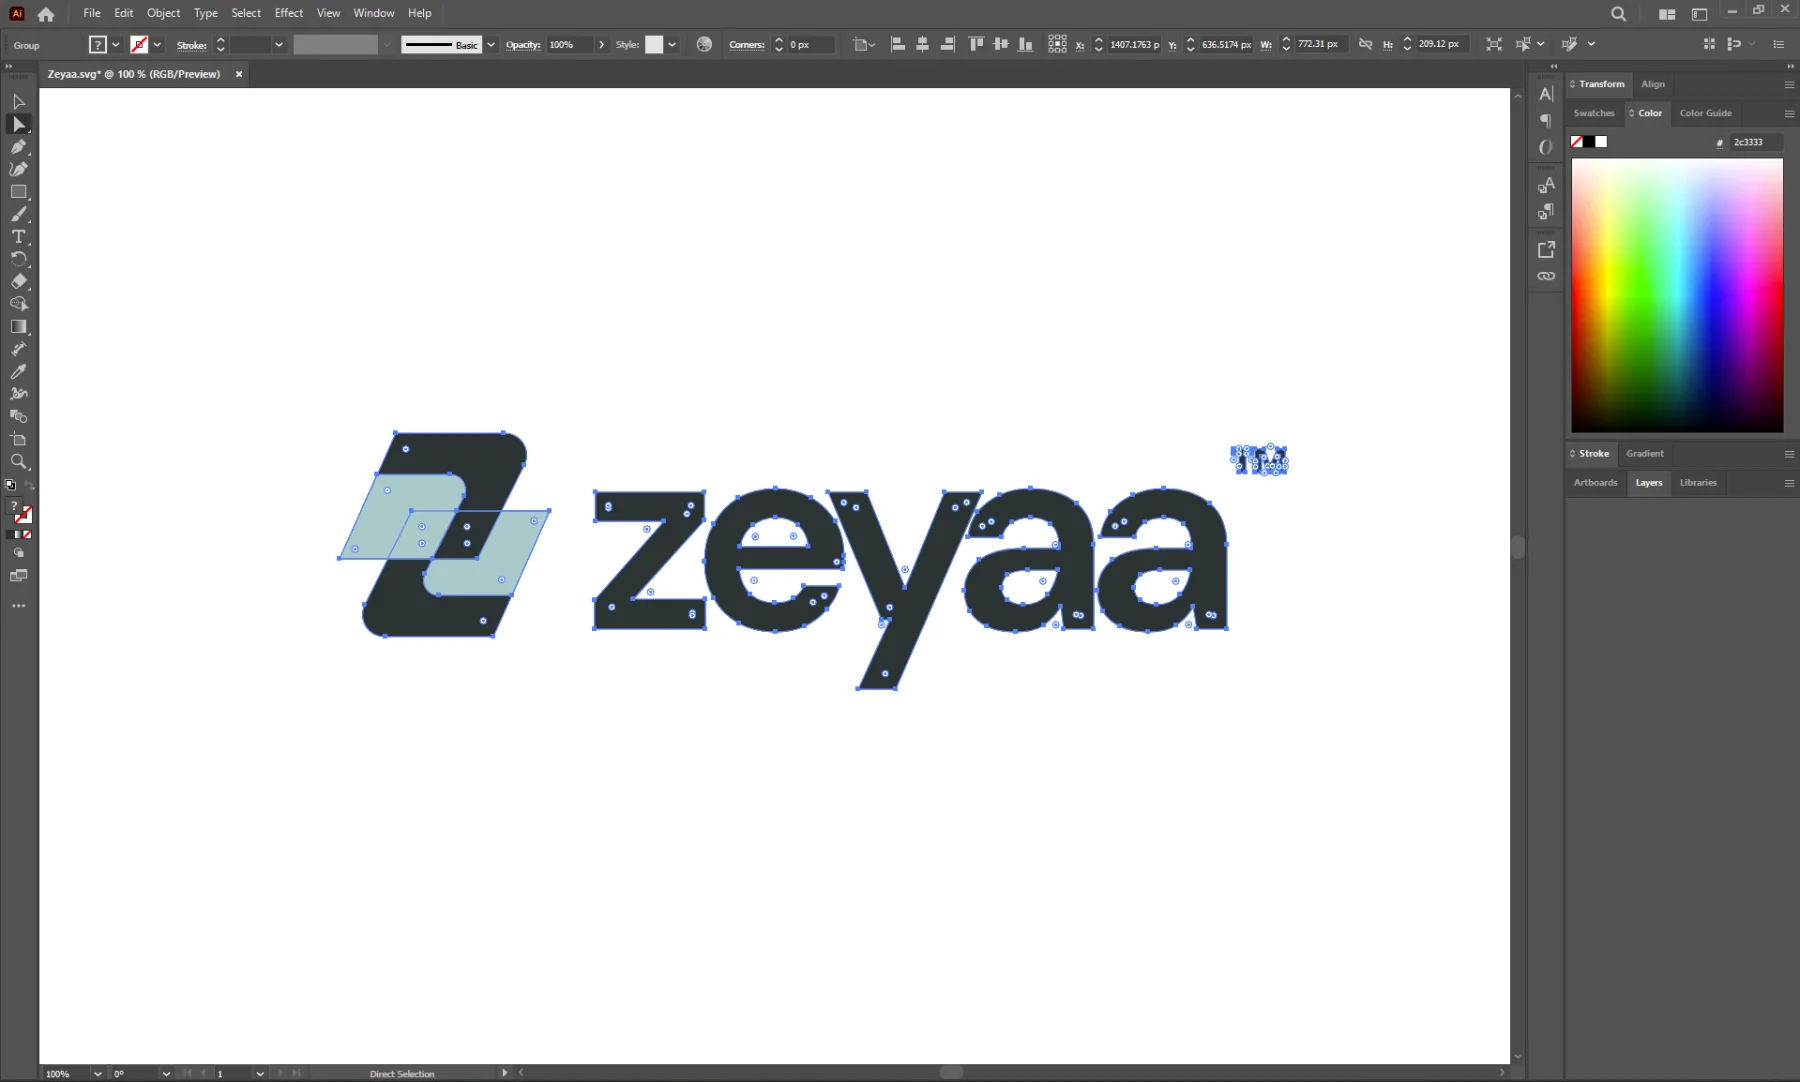Open the graphic Style dropdown
The width and height of the screenshot is (1800, 1082).
(x=672, y=44)
